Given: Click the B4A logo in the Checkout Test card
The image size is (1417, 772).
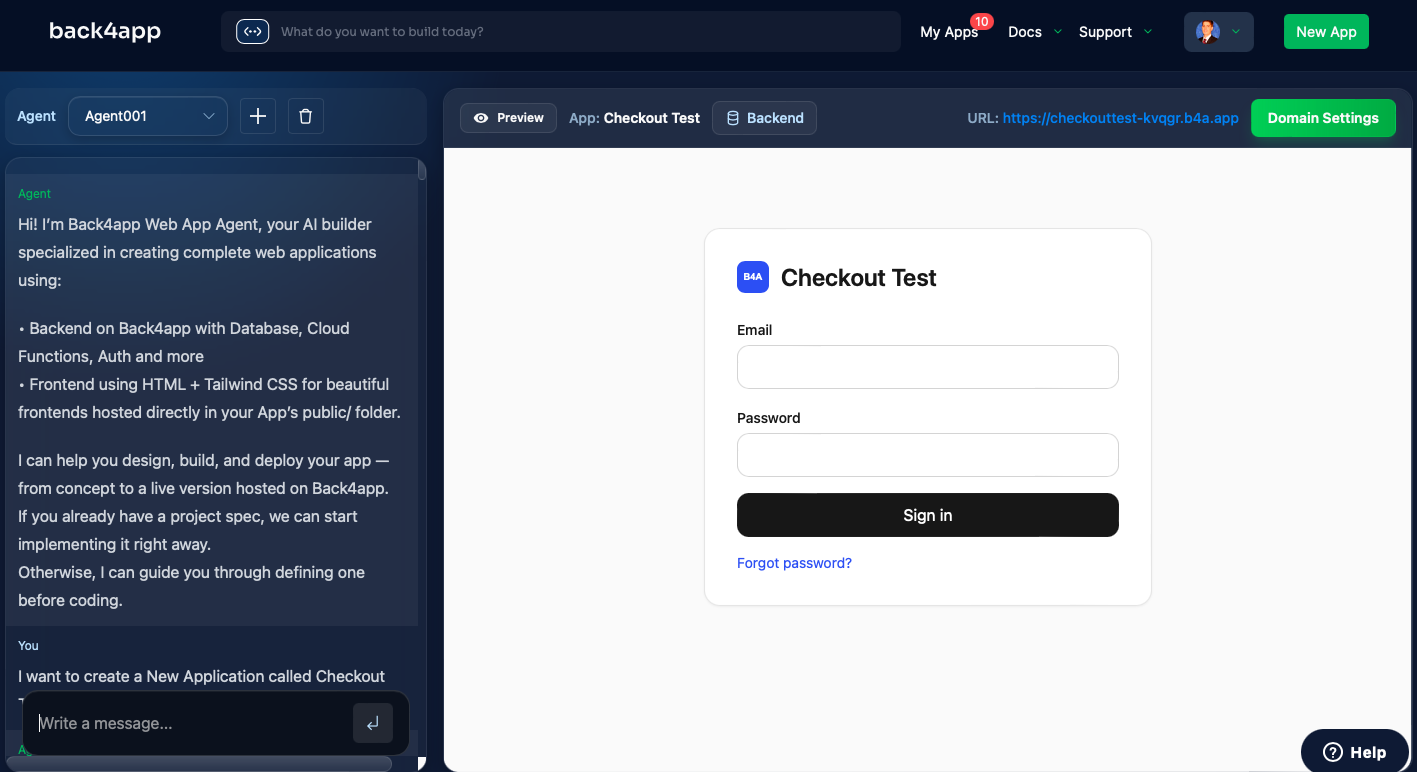Looking at the screenshot, I should [x=753, y=277].
